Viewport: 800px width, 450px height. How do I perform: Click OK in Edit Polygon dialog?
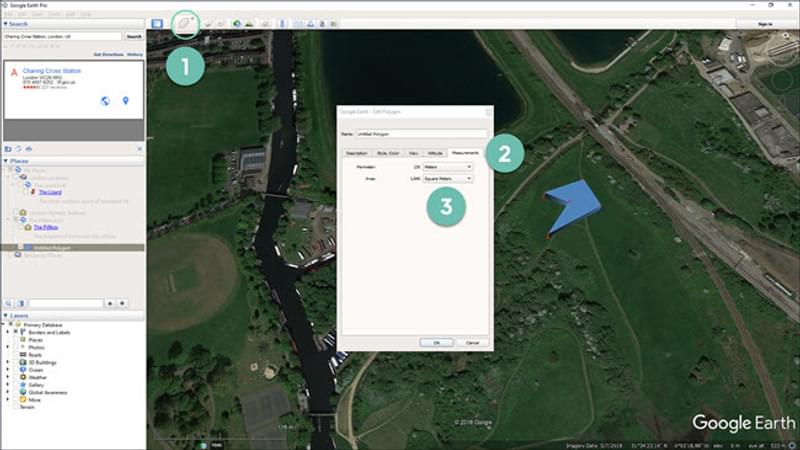436,342
